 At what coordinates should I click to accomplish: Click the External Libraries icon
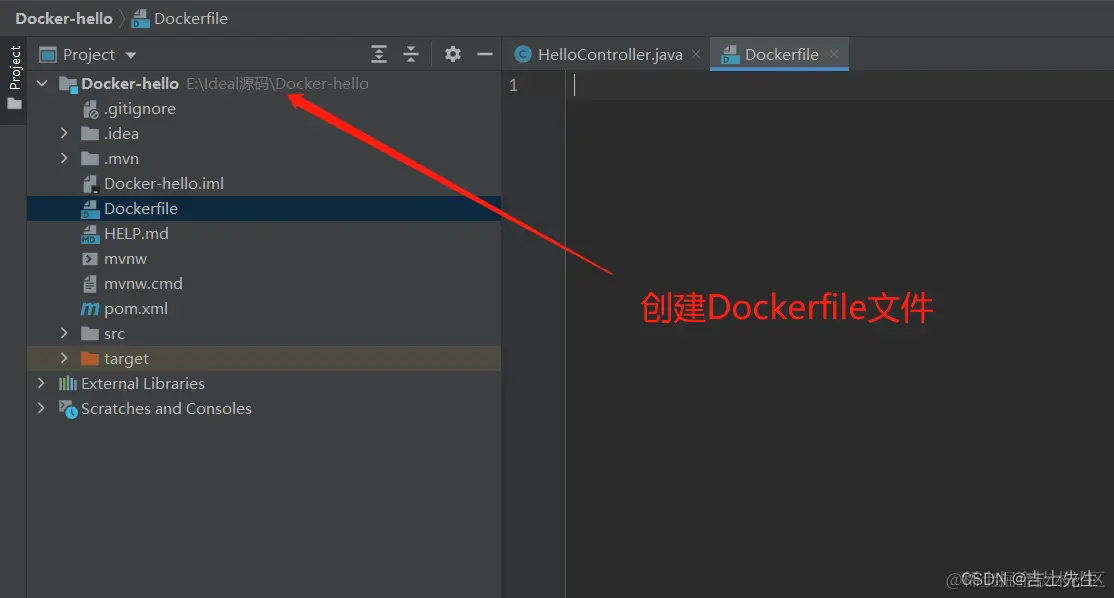(x=67, y=384)
